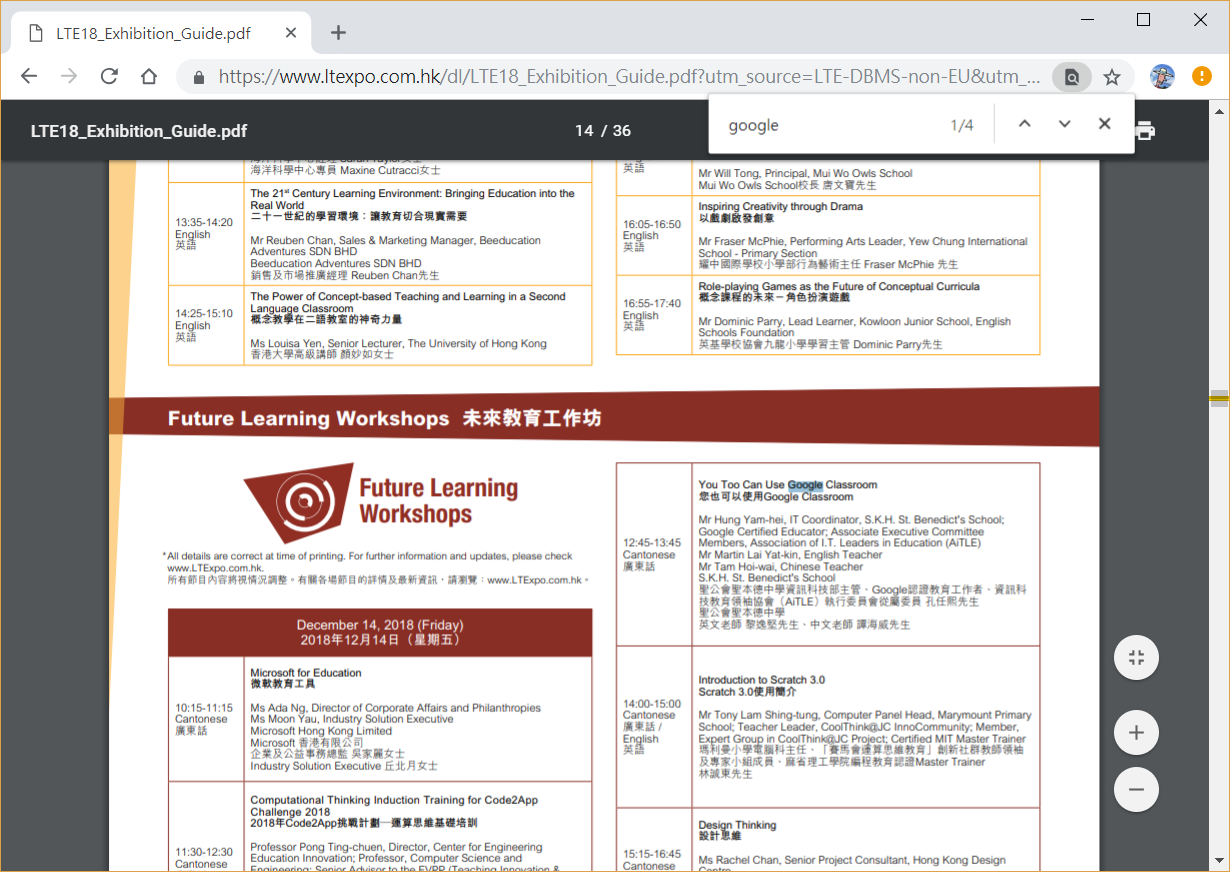Minimize the browser window
The height and width of the screenshot is (872, 1230).
(1088, 20)
